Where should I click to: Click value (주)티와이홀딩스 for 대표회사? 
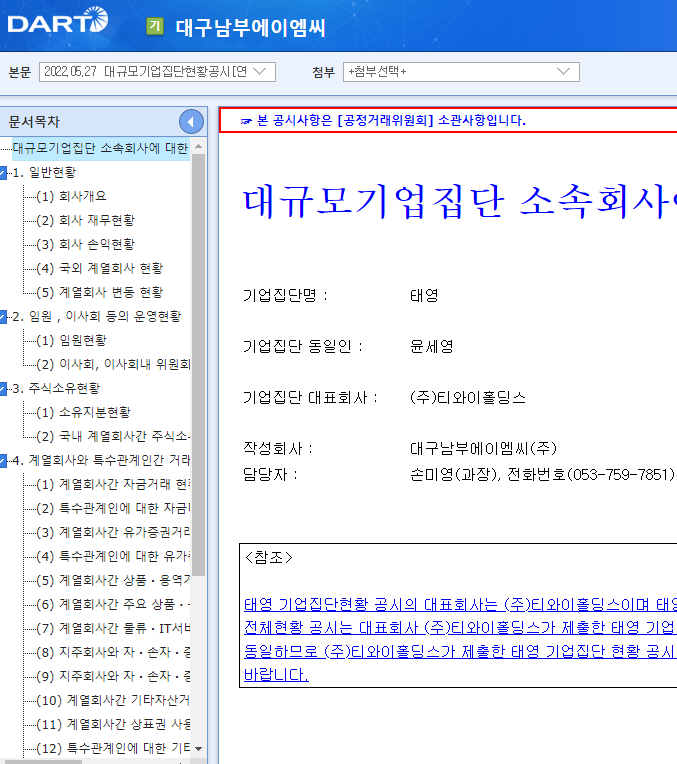point(468,398)
